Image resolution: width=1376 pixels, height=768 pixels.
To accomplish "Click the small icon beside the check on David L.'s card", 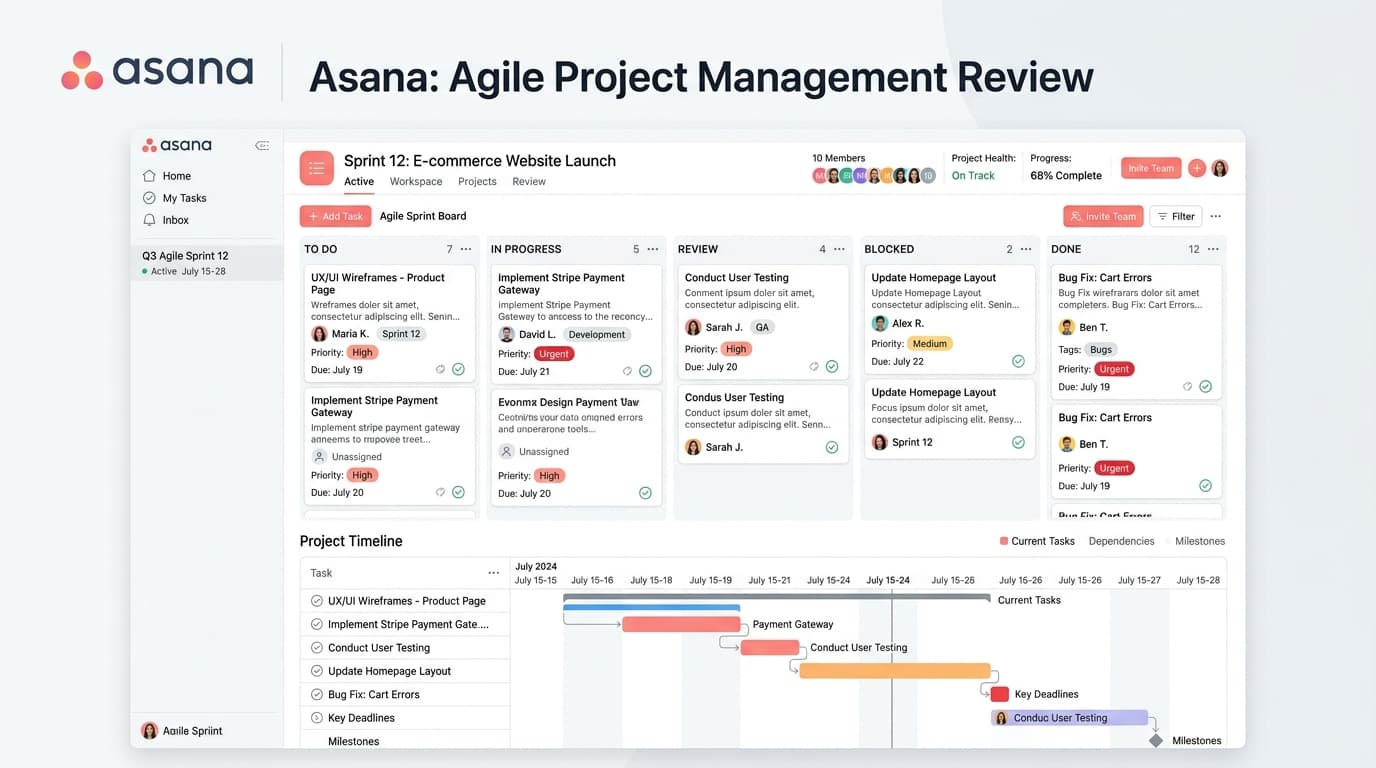I will tap(627, 371).
